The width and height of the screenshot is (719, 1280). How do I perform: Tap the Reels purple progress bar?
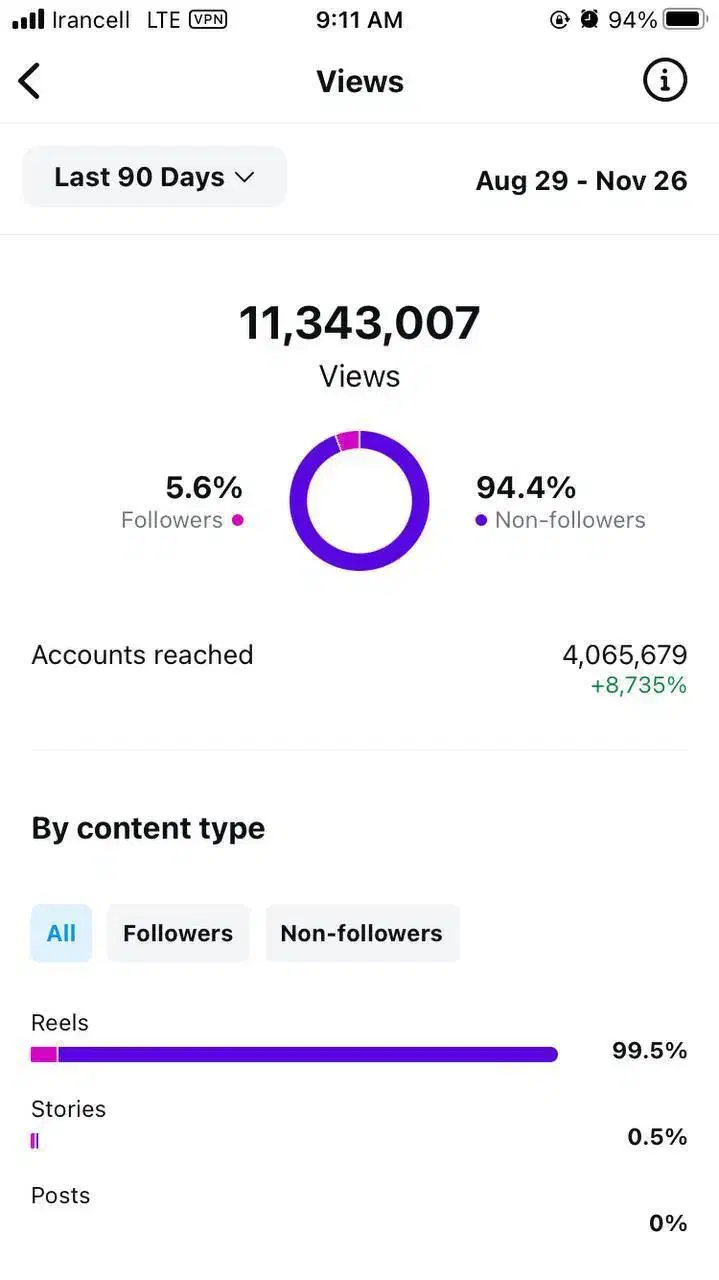coord(306,1054)
